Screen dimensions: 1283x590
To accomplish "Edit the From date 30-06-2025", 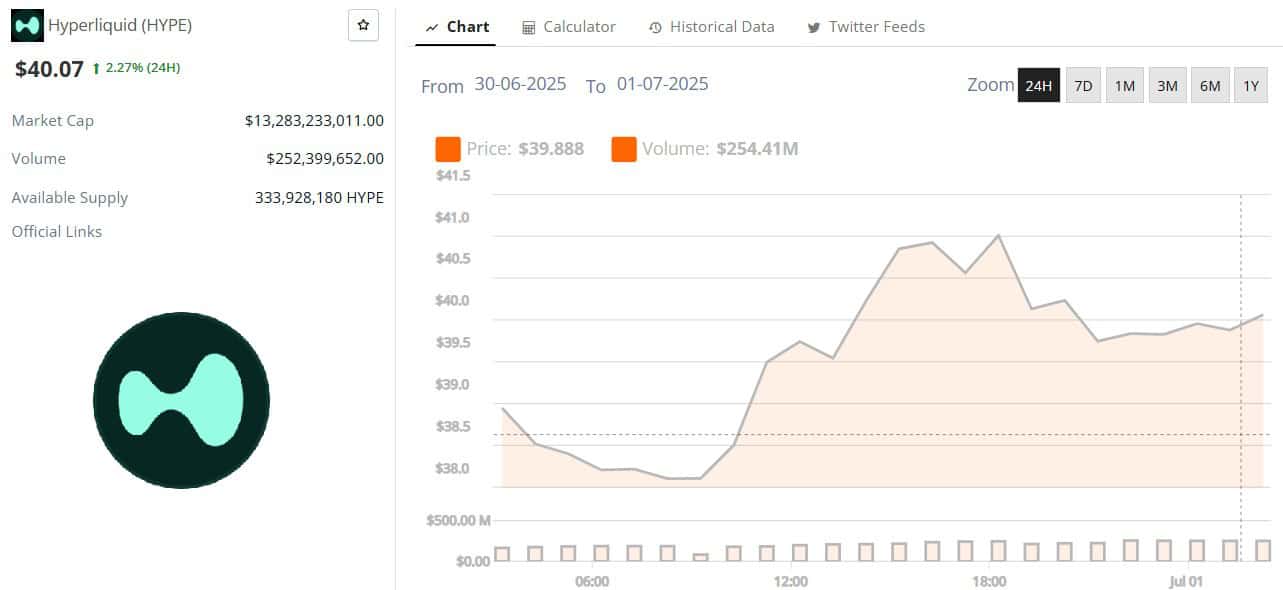I will pos(520,84).
